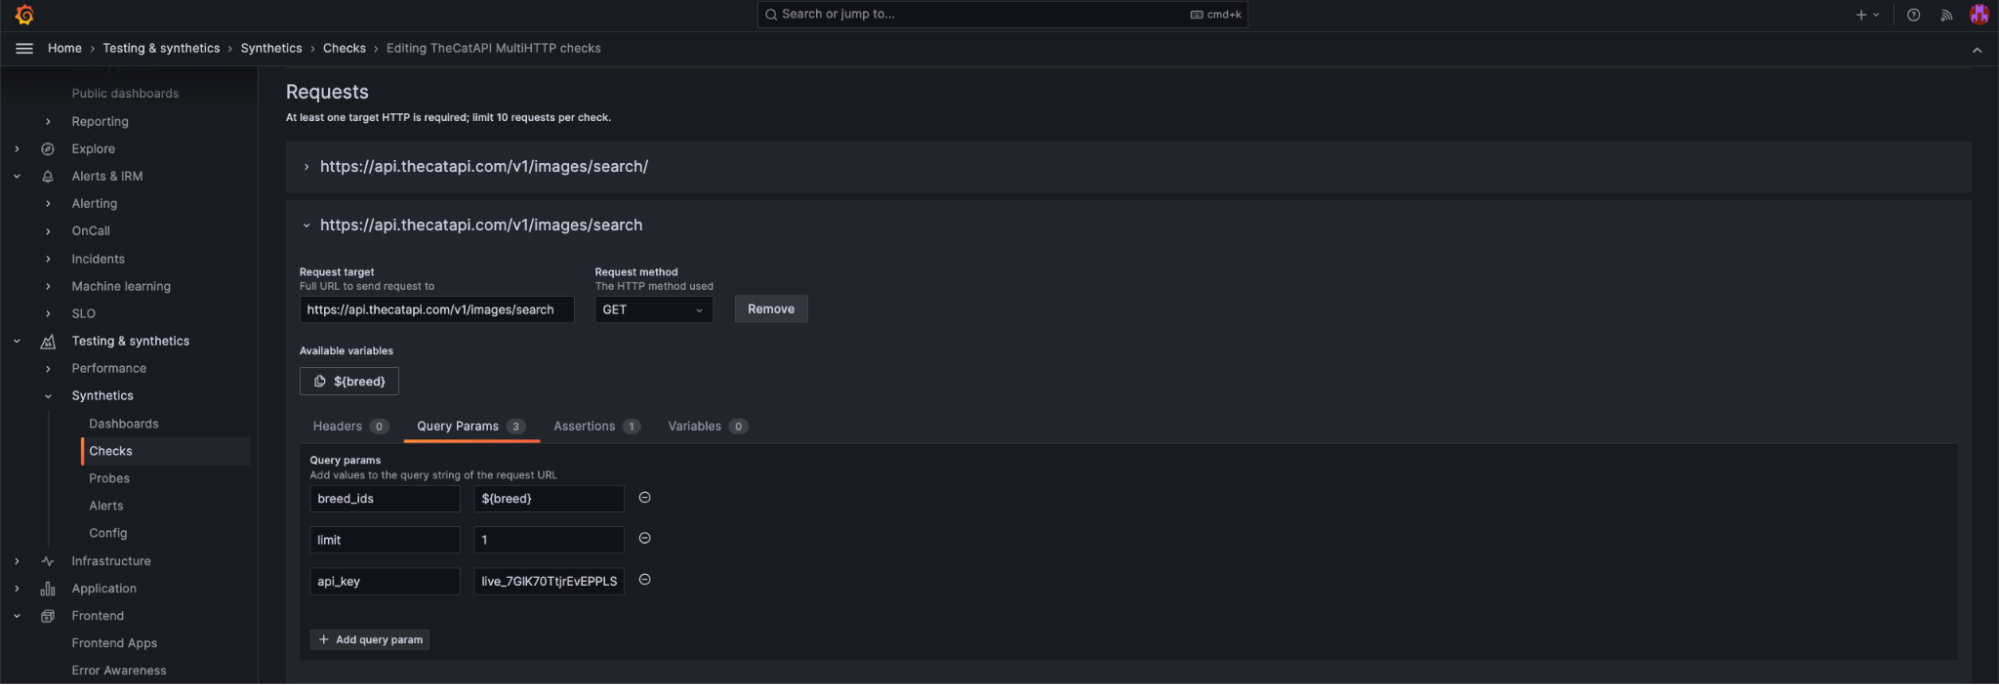Expand the Machine learning sidebar item

(x=48, y=286)
